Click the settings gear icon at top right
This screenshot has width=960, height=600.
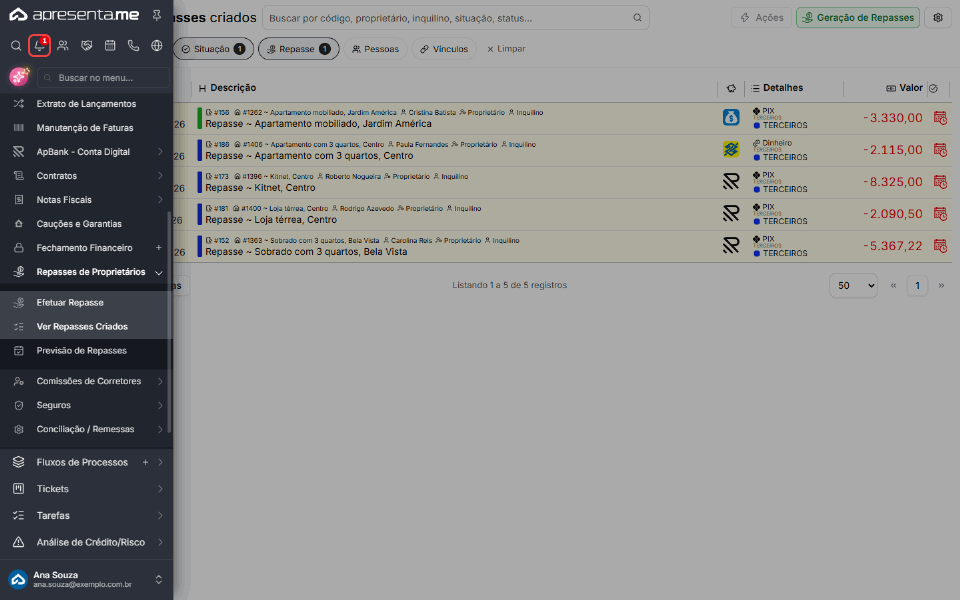937,18
